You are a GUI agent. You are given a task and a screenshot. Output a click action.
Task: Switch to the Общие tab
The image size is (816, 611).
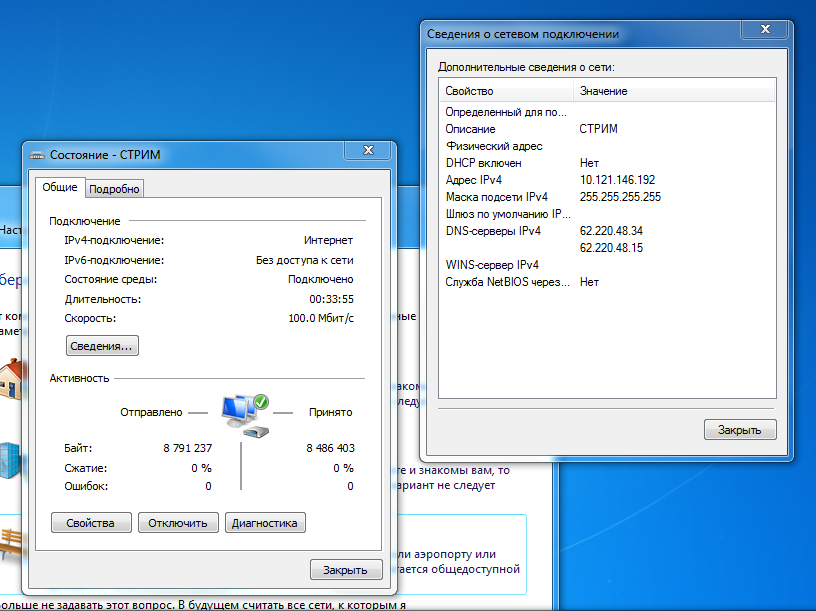click(60, 187)
